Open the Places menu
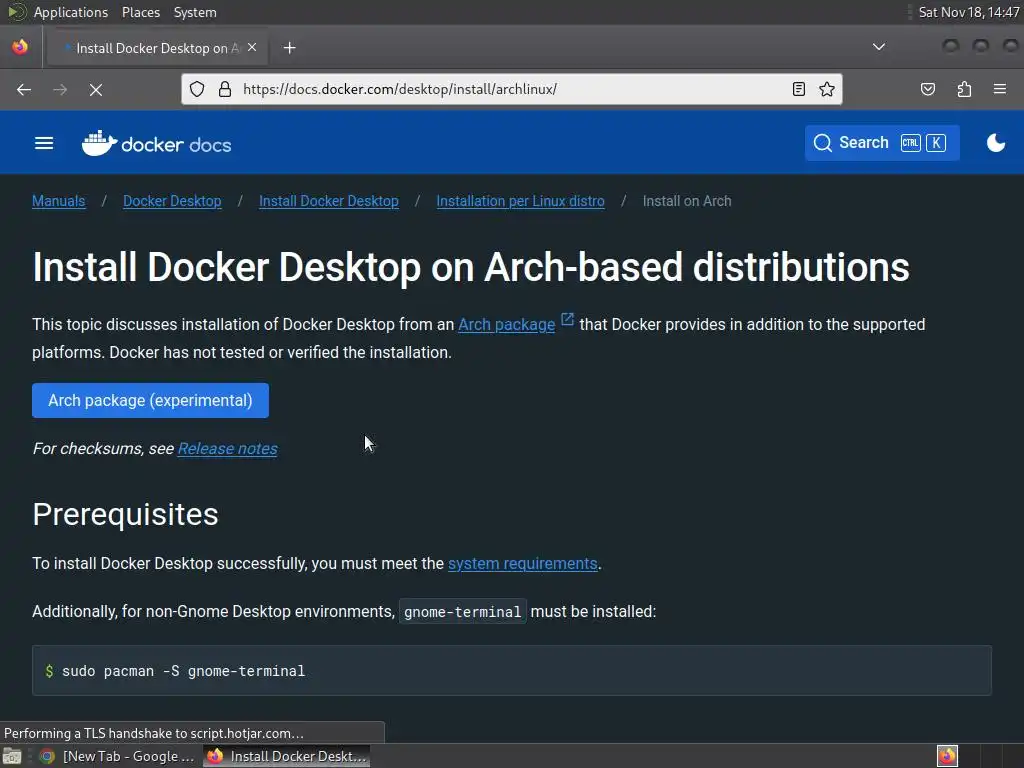The image size is (1024, 768). [x=141, y=12]
